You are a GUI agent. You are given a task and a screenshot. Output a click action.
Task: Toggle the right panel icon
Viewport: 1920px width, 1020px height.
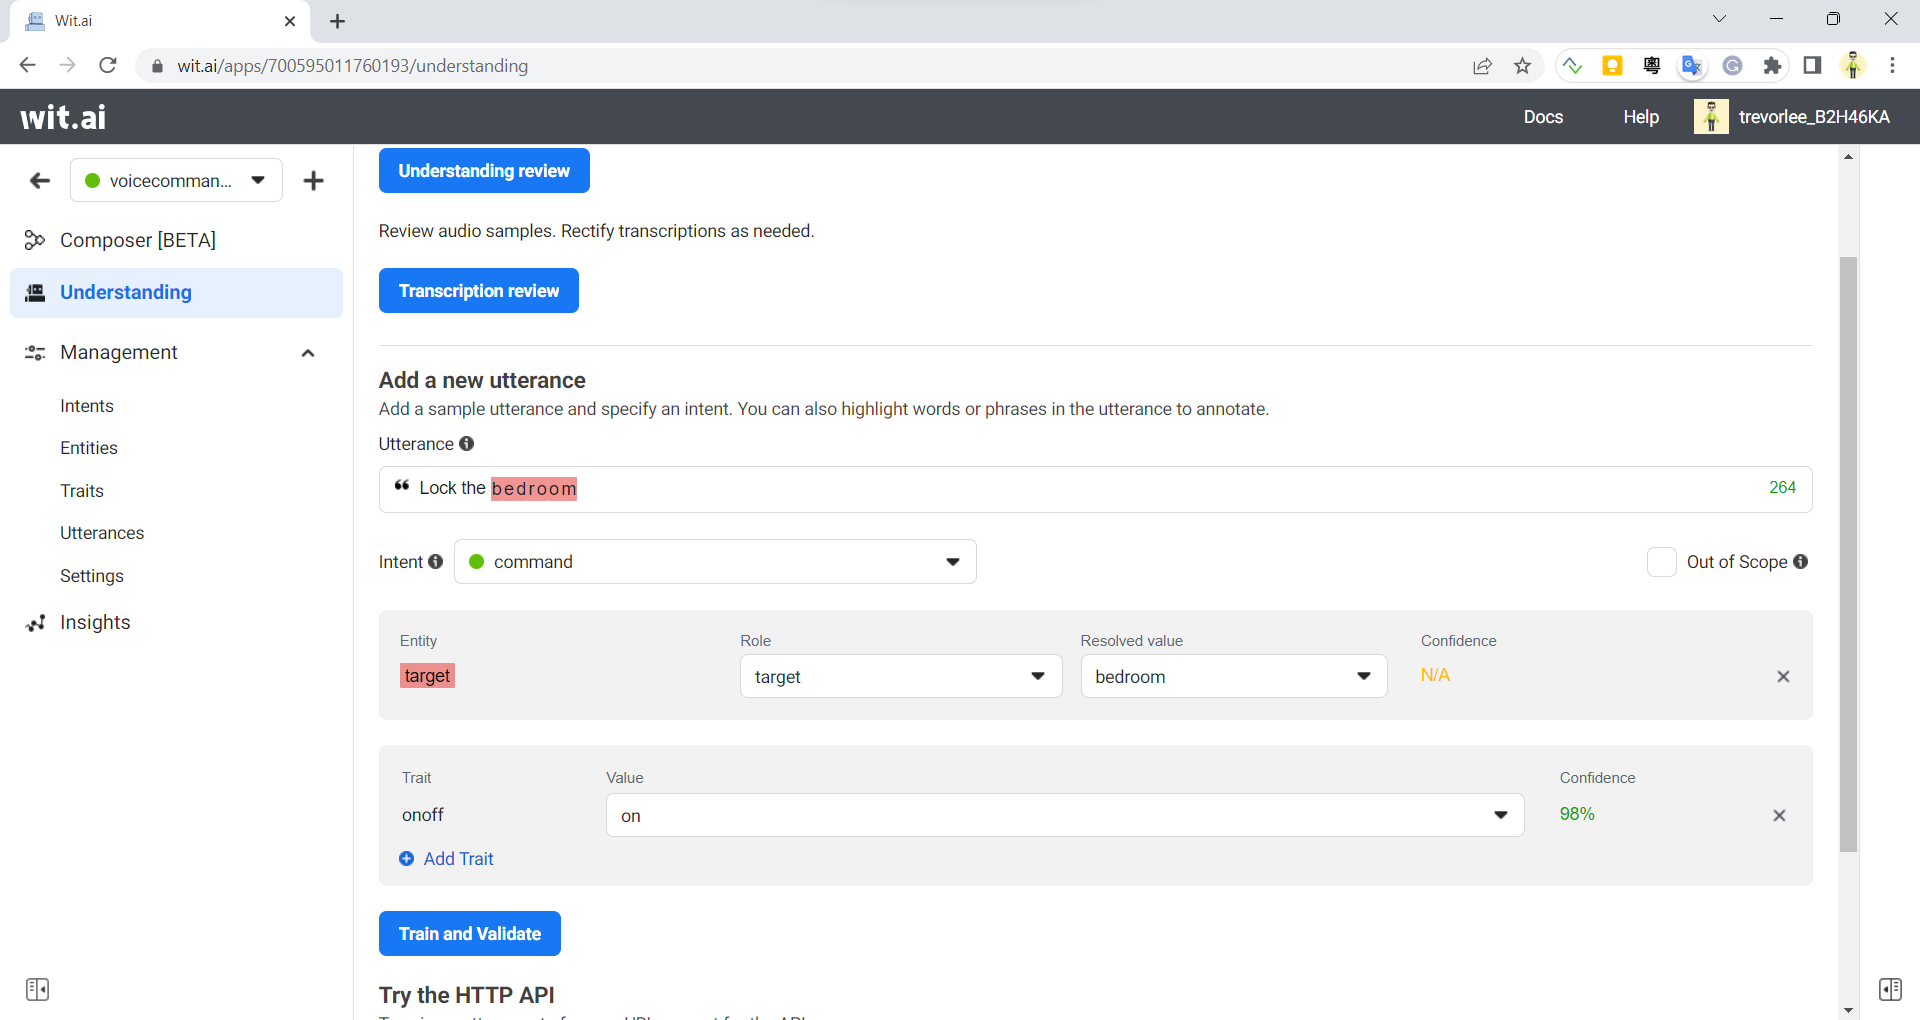1890,990
